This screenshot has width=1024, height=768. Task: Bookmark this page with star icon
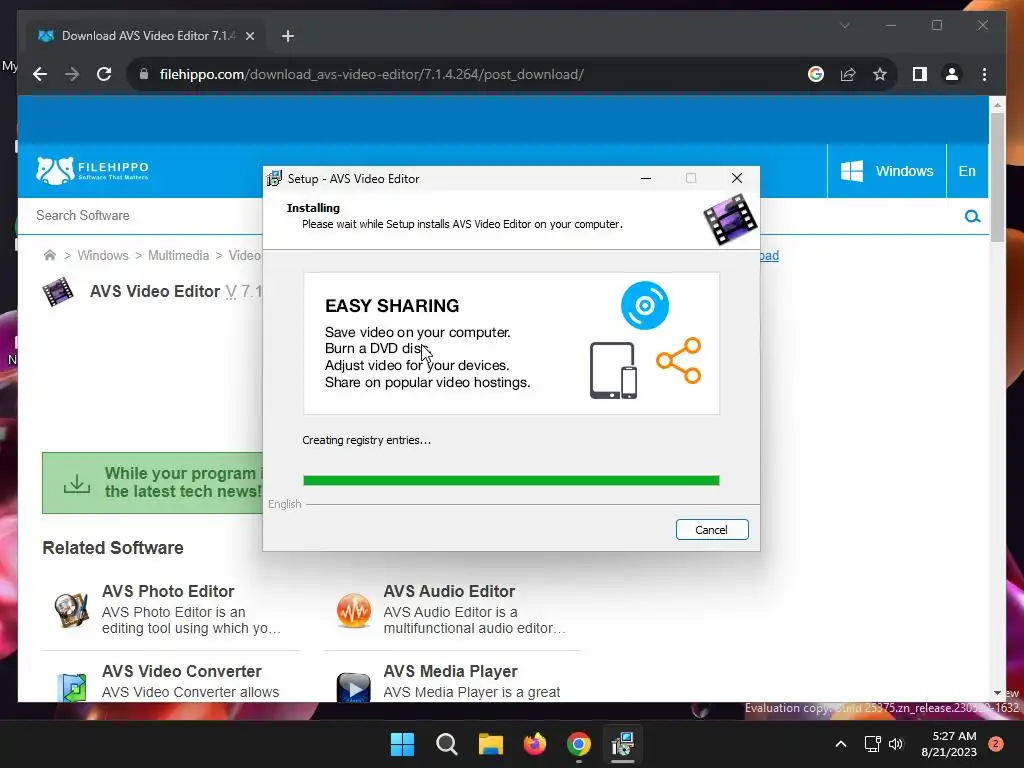880,74
